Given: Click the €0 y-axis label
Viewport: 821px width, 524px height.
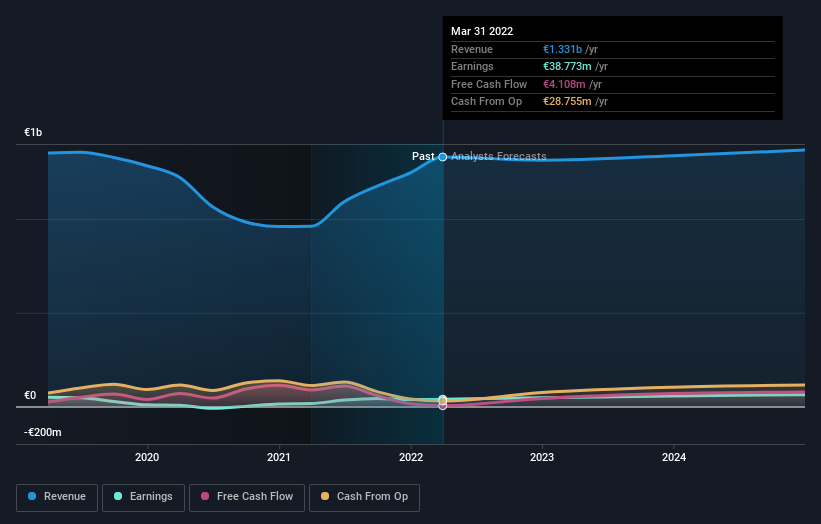Looking at the screenshot, I should (x=30, y=395).
